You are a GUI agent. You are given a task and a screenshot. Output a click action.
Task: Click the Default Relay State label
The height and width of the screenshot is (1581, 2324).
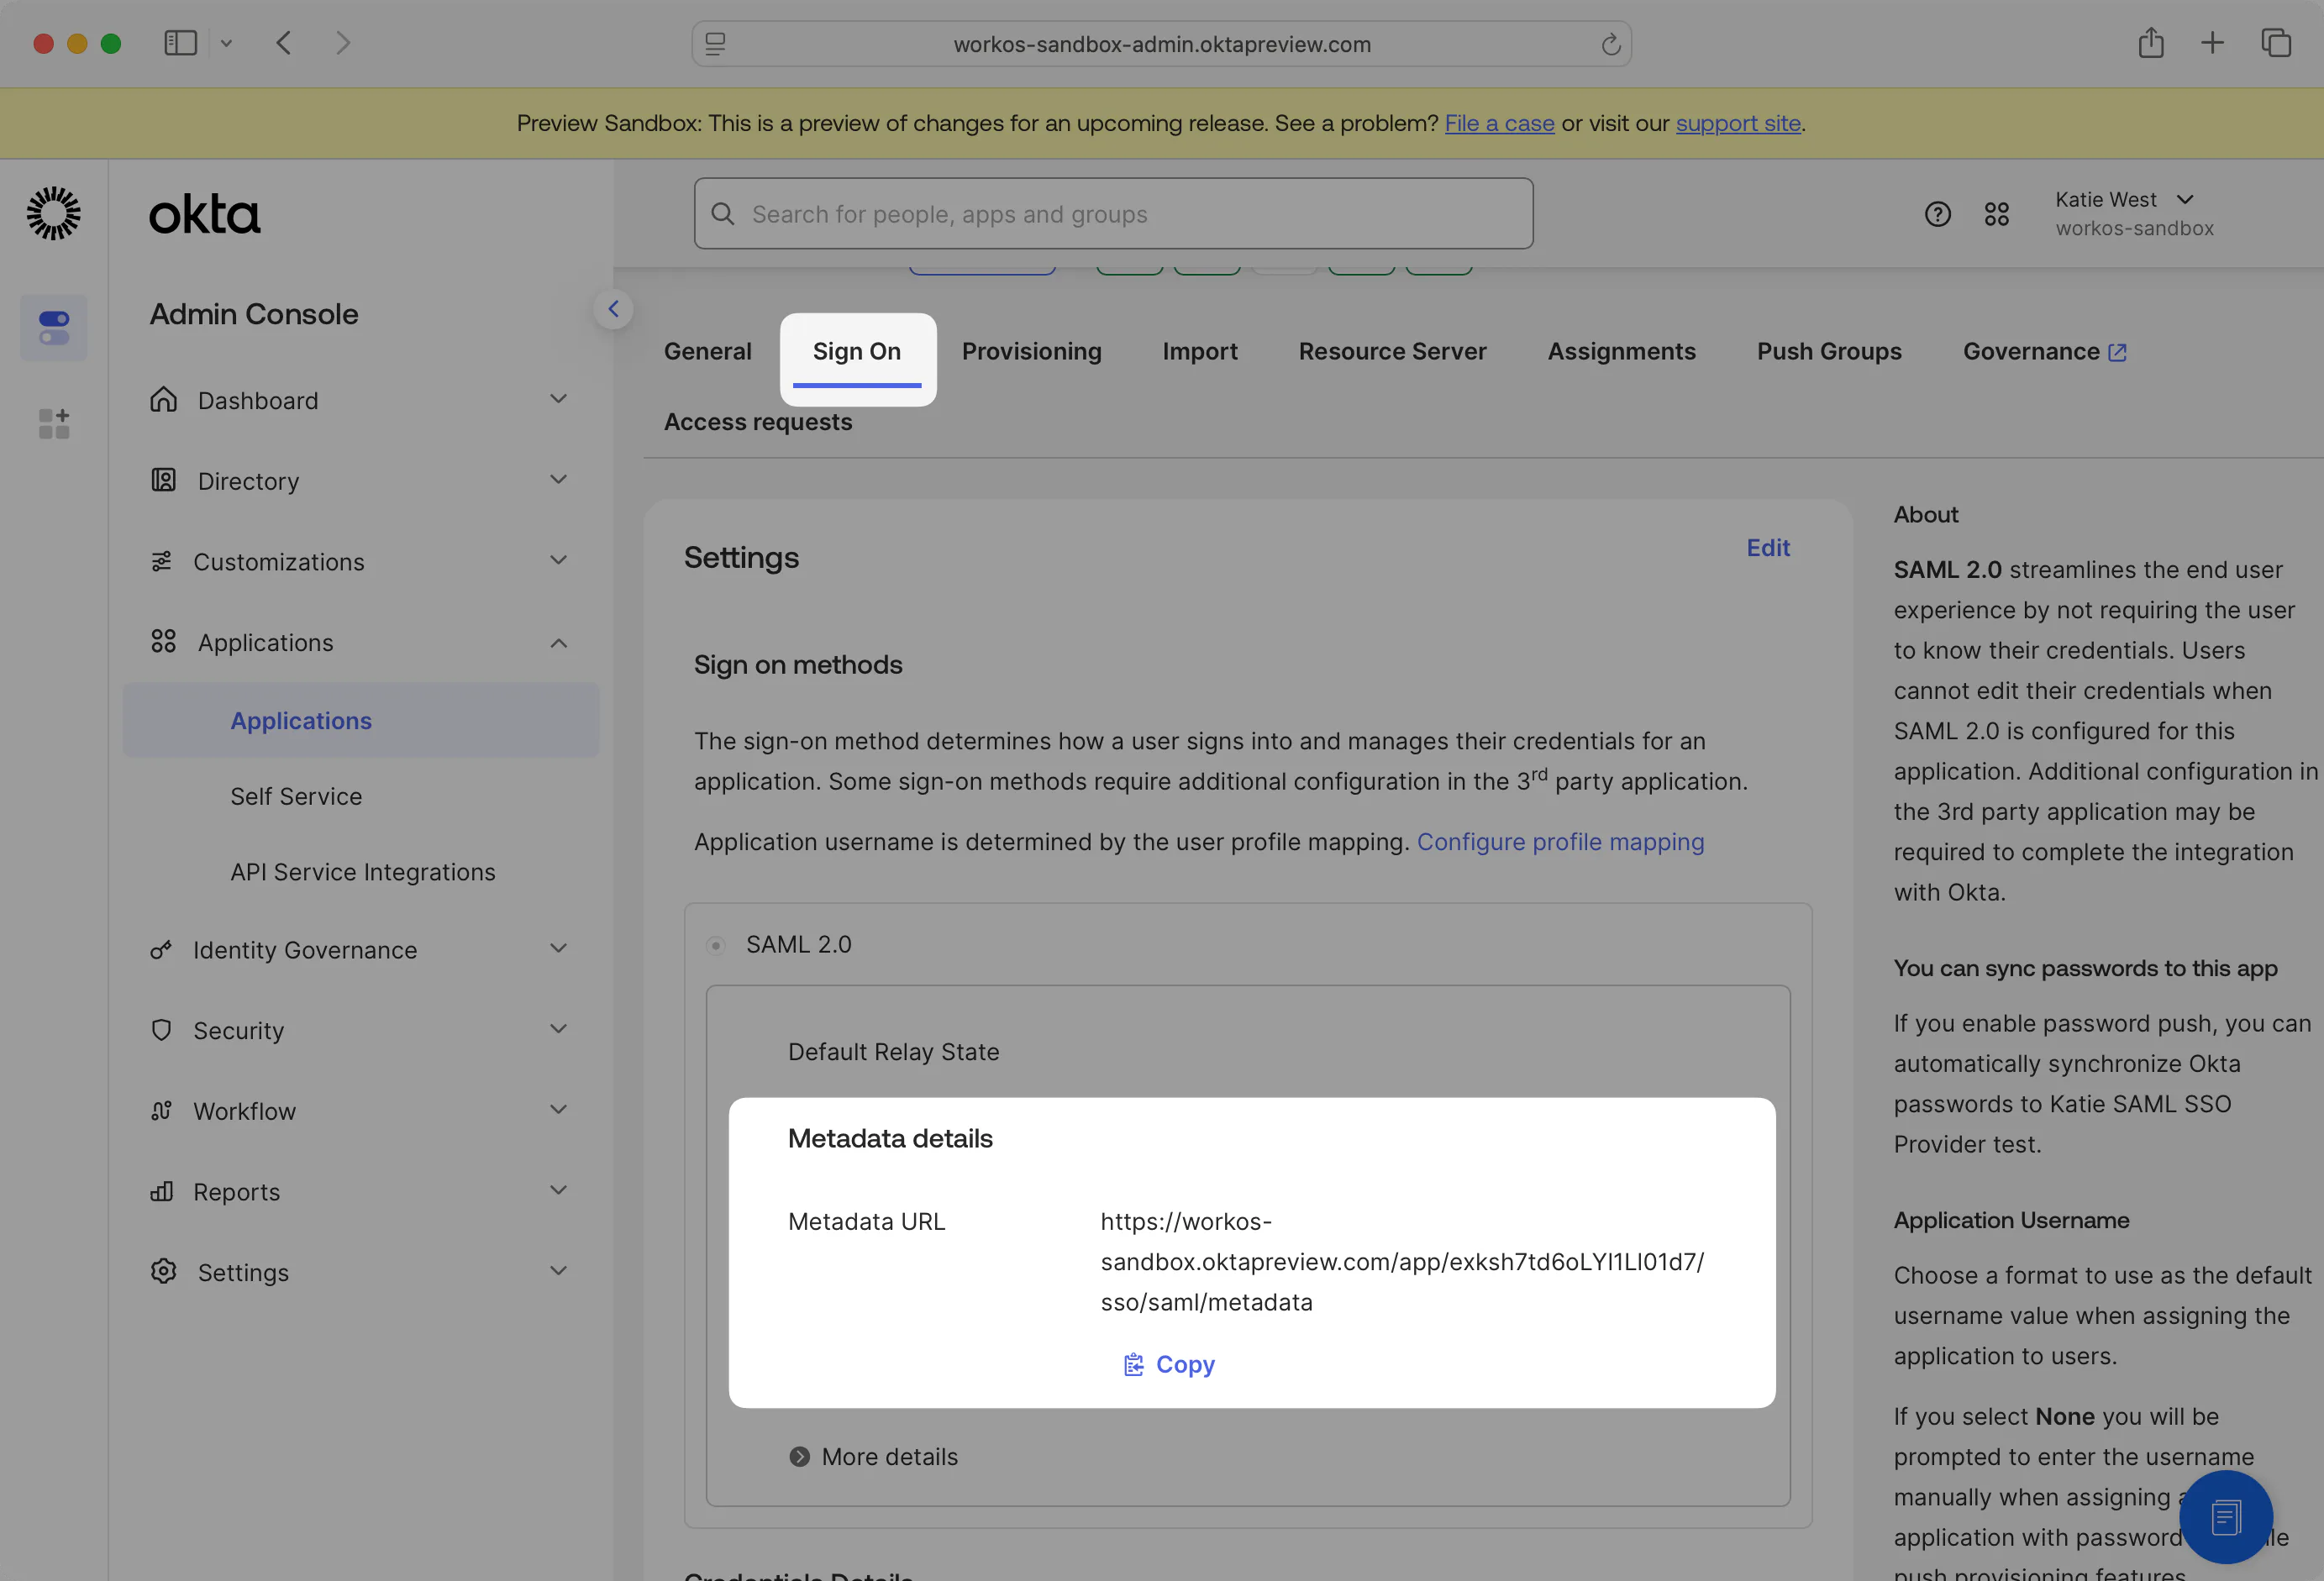893,1052
